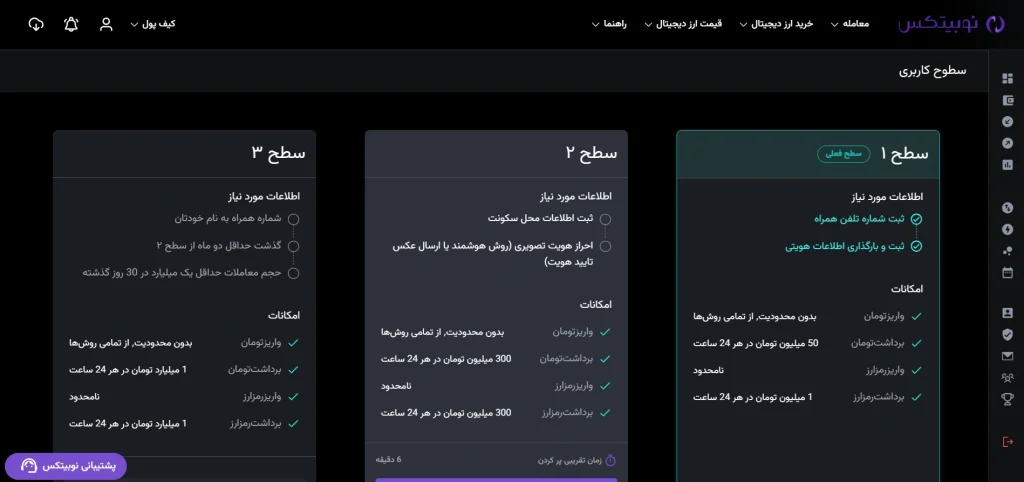
Task: Click the three dots sidebar icon
Action: coord(1007,251)
